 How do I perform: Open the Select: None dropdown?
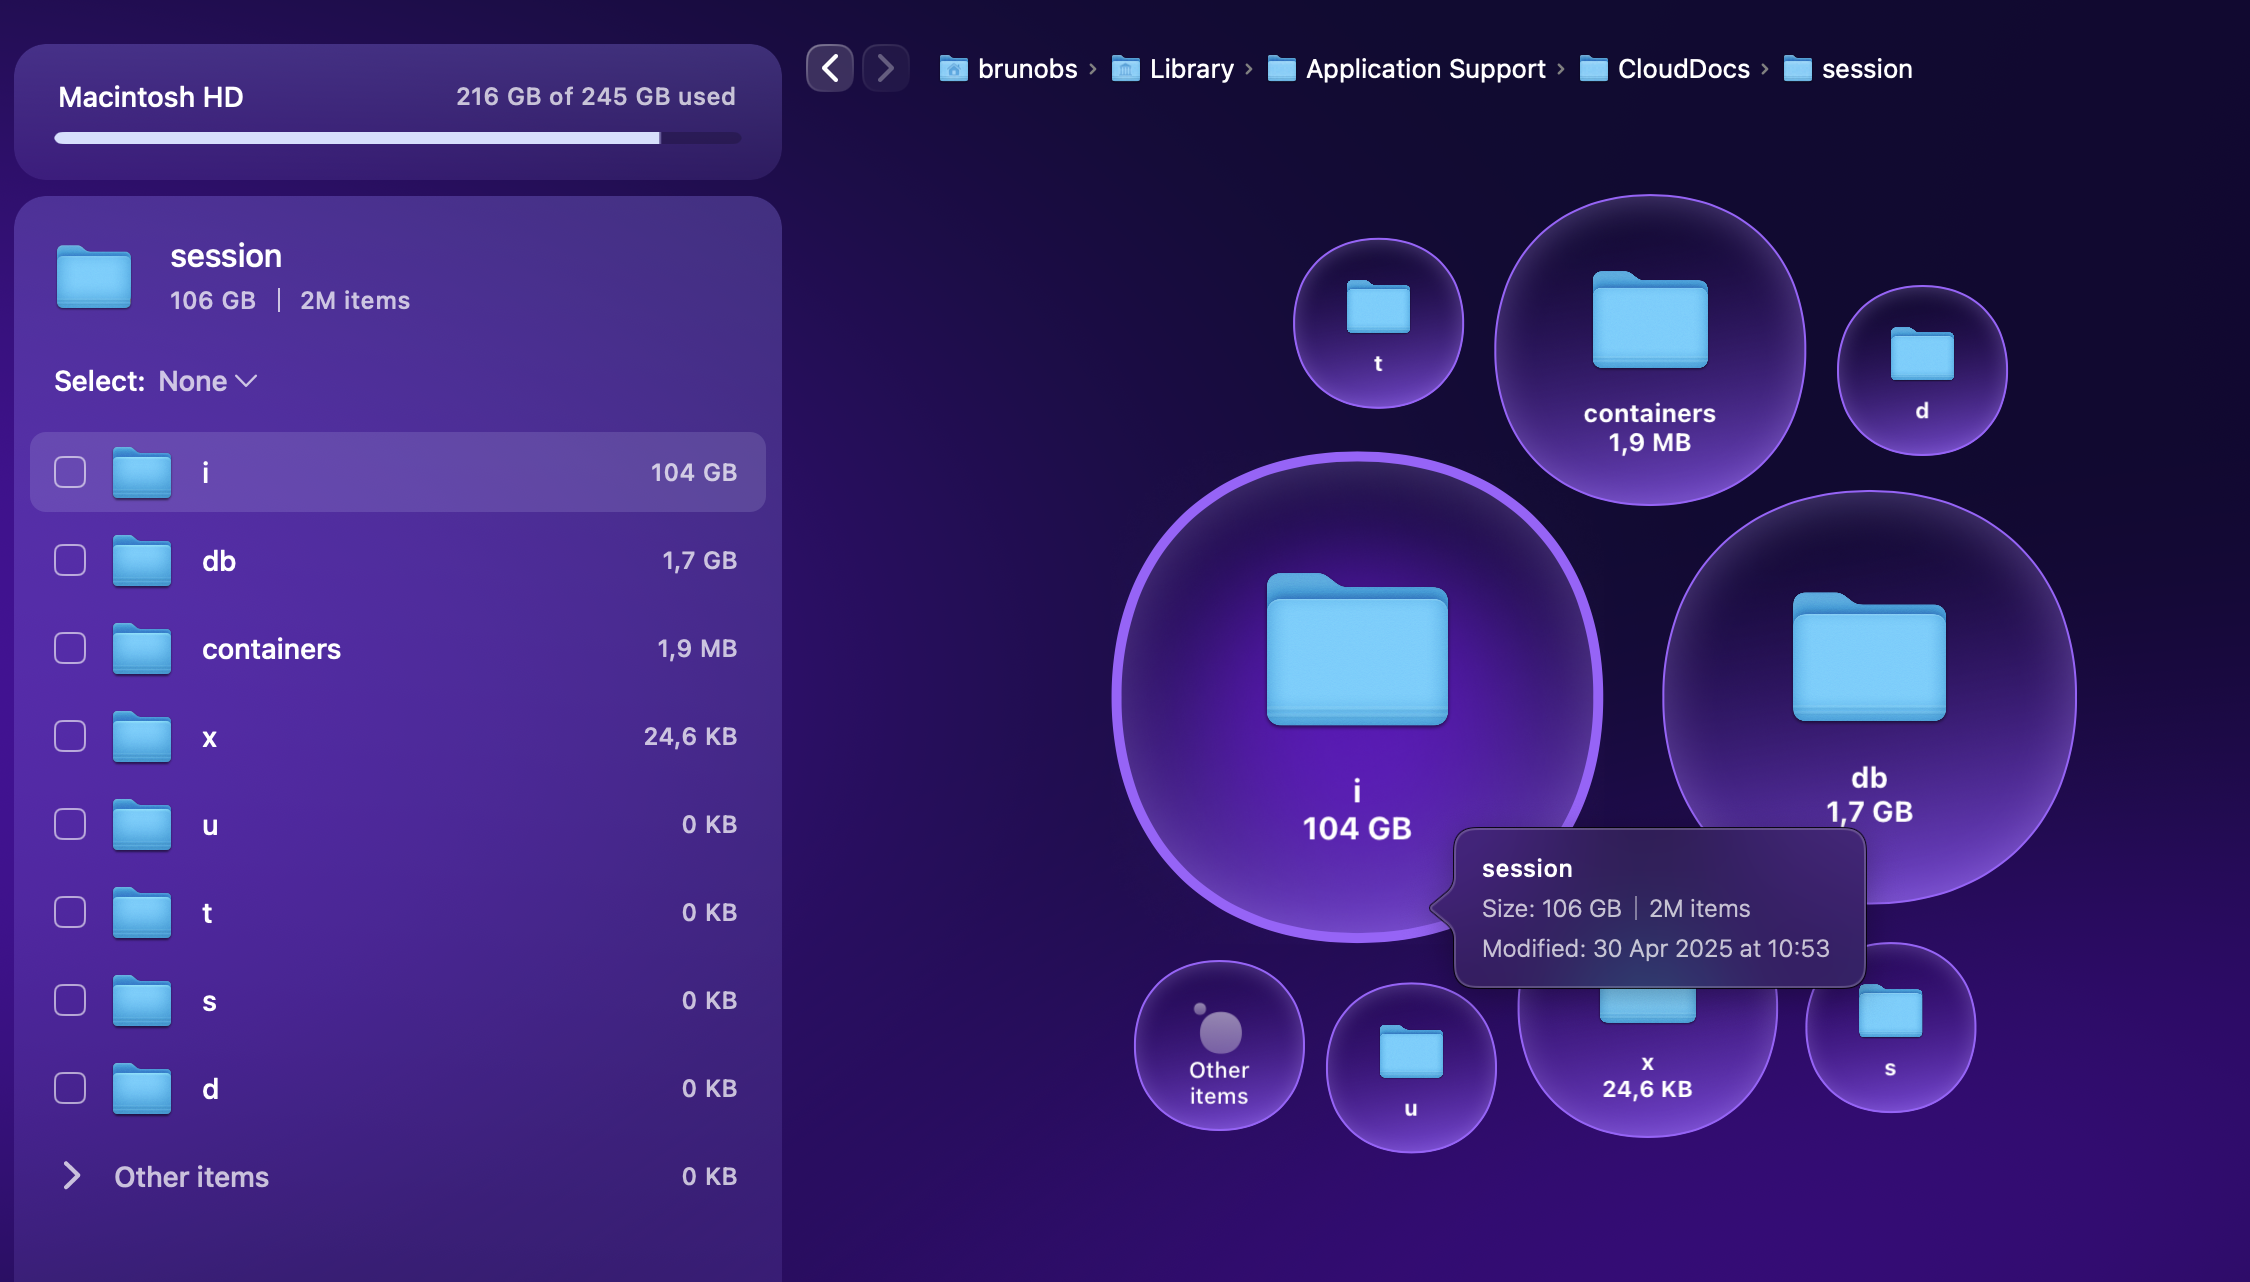coord(206,381)
